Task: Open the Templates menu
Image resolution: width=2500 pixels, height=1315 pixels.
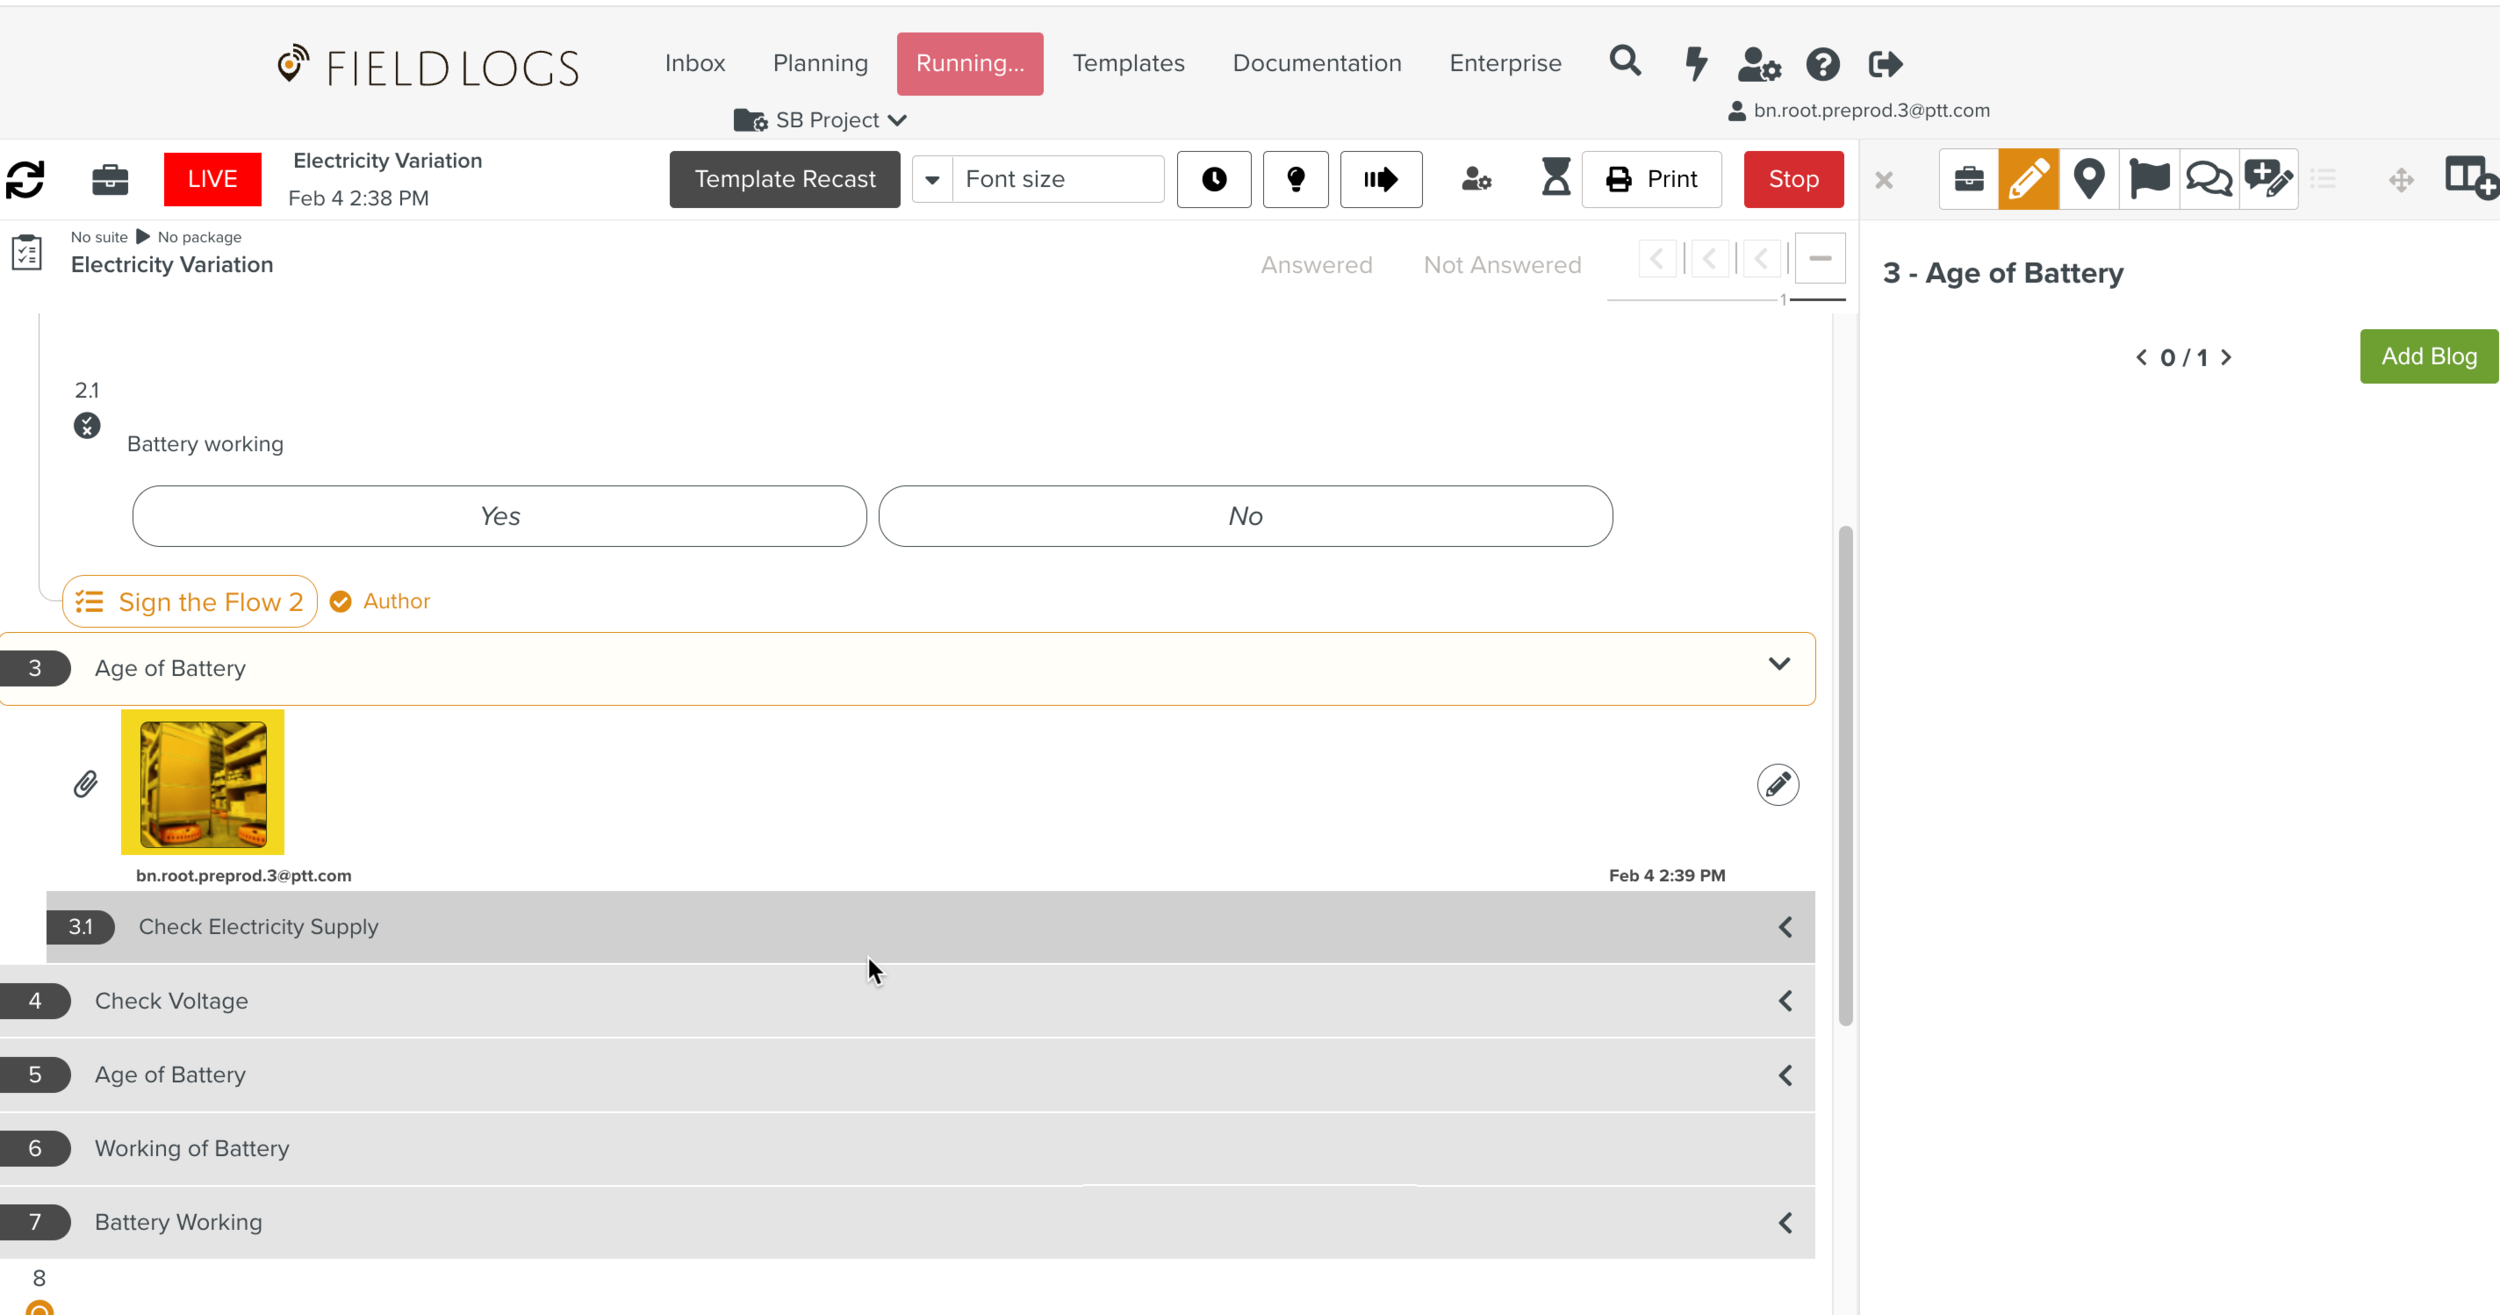Action: 1128,63
